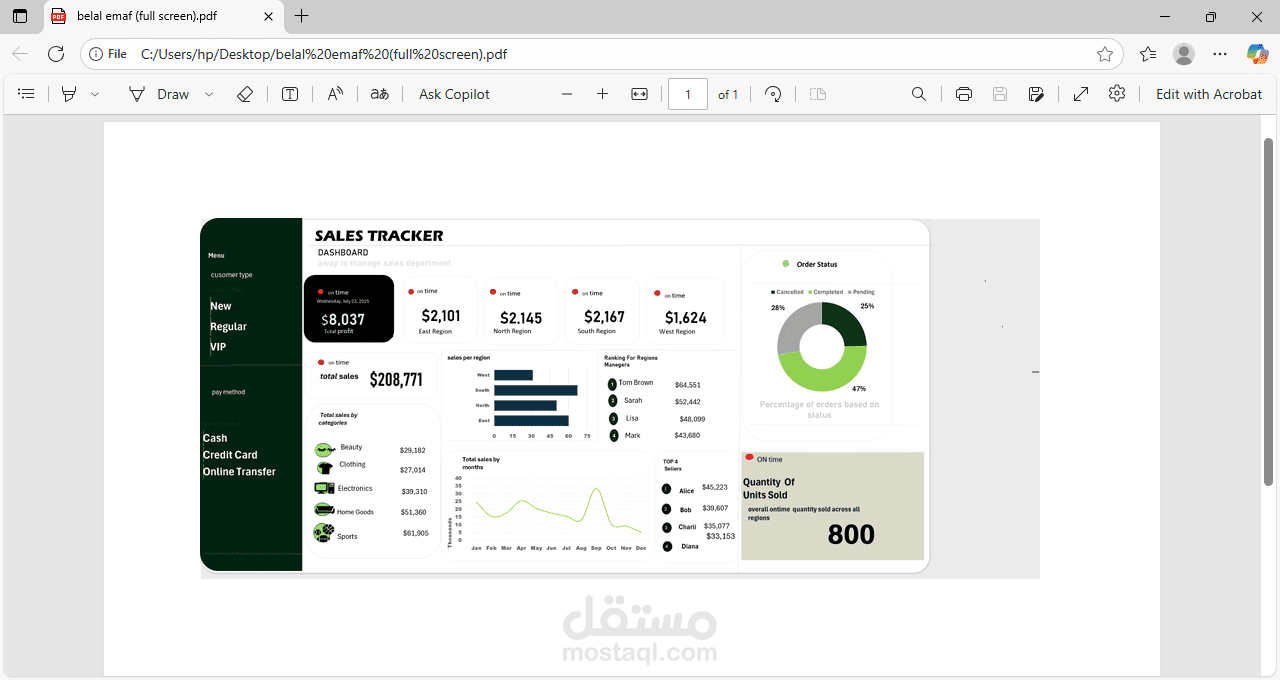Click total sales value $208,771
Screen dimensions: 1280x680
coord(396,380)
